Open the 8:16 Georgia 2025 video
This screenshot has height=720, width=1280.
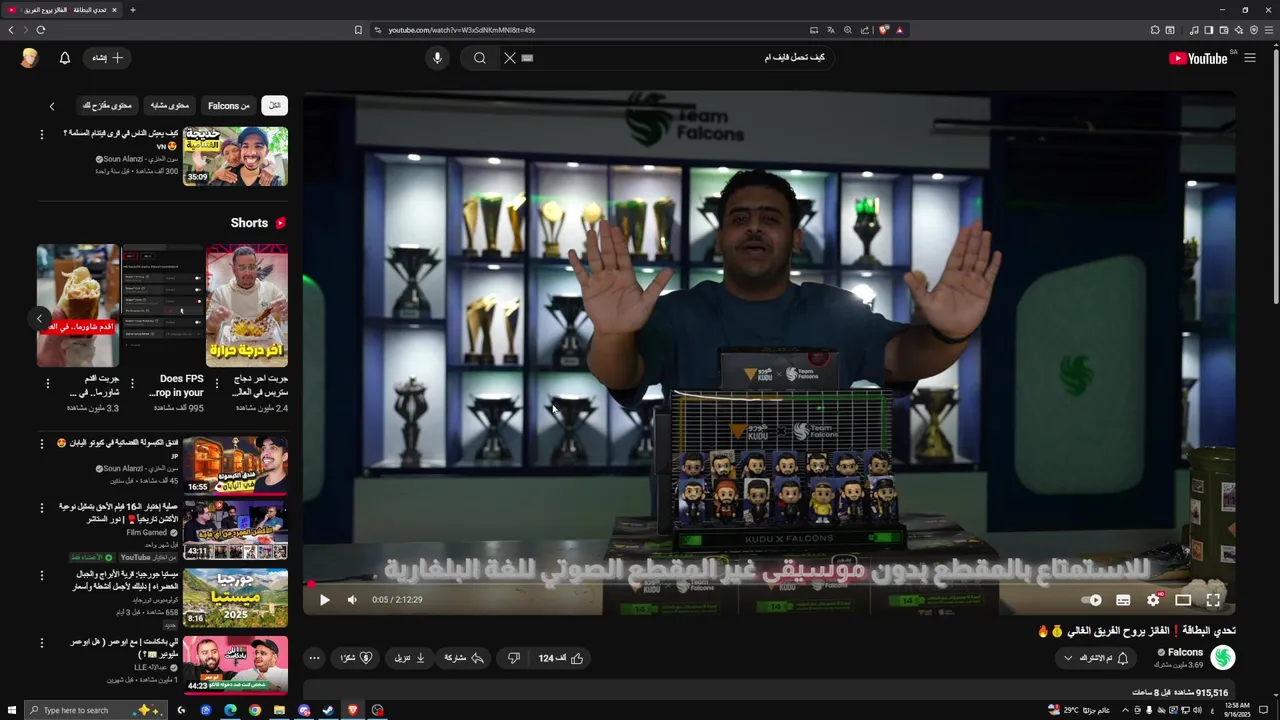(x=235, y=598)
